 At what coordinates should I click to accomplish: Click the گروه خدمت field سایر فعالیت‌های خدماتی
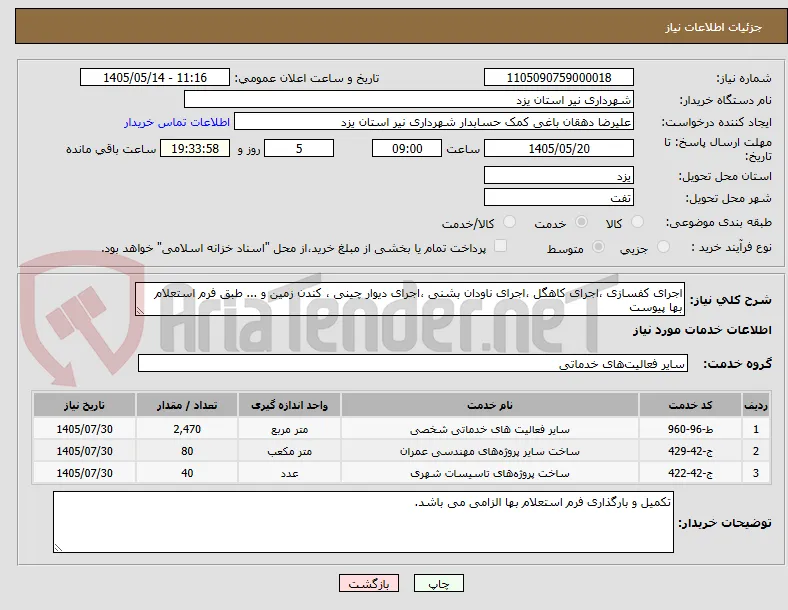coord(413,363)
